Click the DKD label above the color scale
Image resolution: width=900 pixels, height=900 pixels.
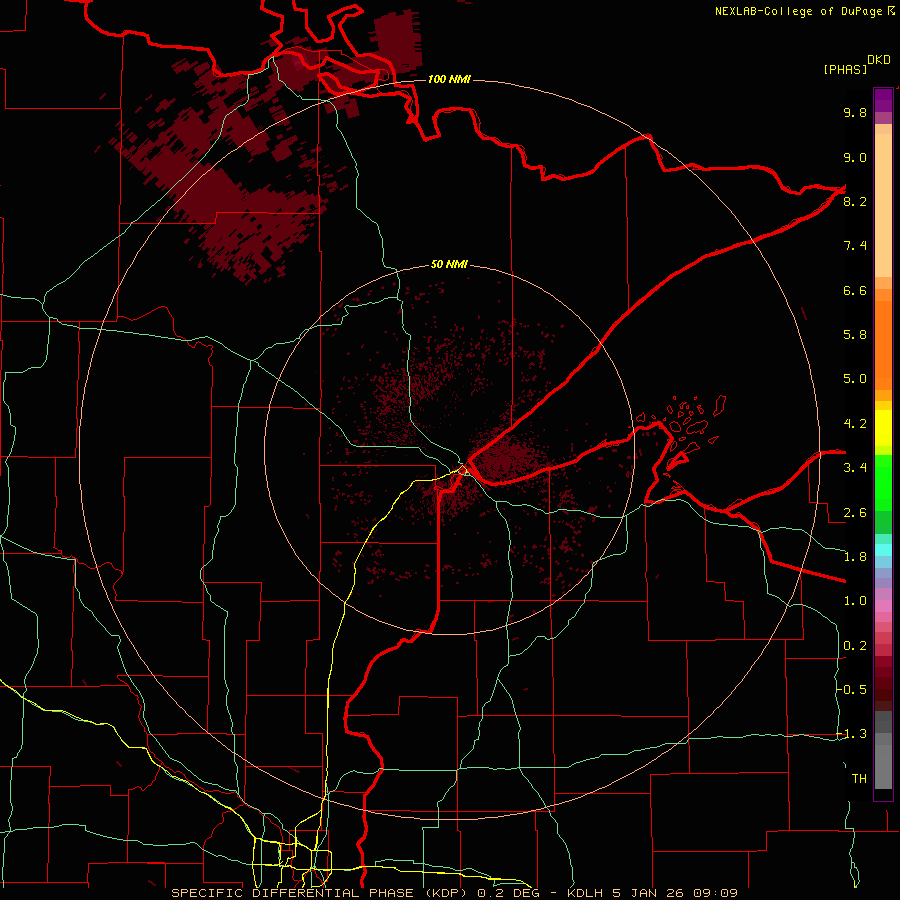pyautogui.click(x=879, y=60)
